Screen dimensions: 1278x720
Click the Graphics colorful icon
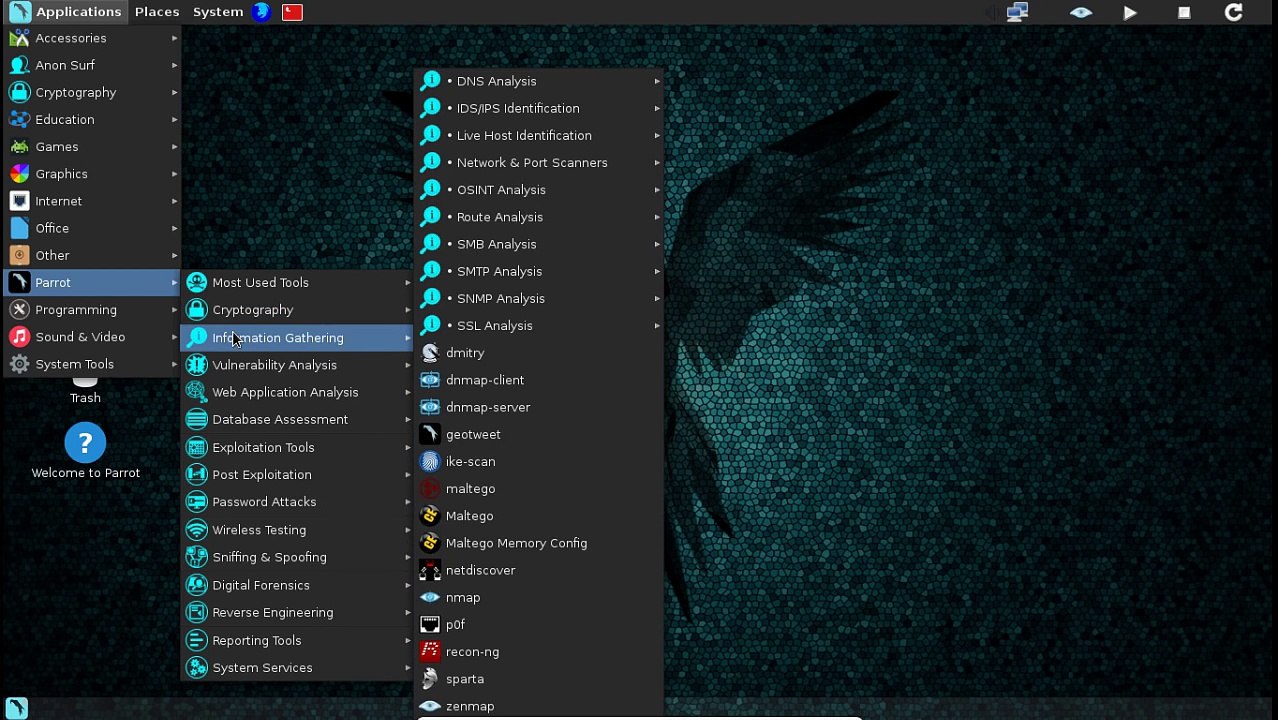[x=19, y=174]
